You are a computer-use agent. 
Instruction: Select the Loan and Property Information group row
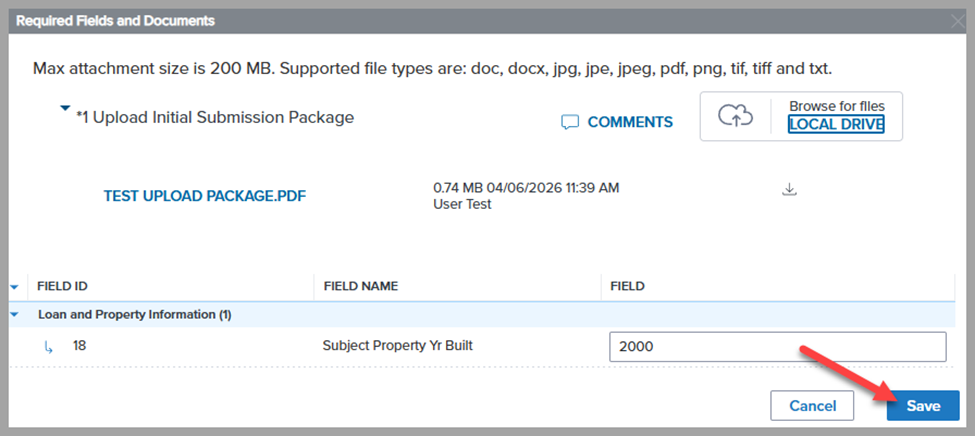tap(135, 314)
